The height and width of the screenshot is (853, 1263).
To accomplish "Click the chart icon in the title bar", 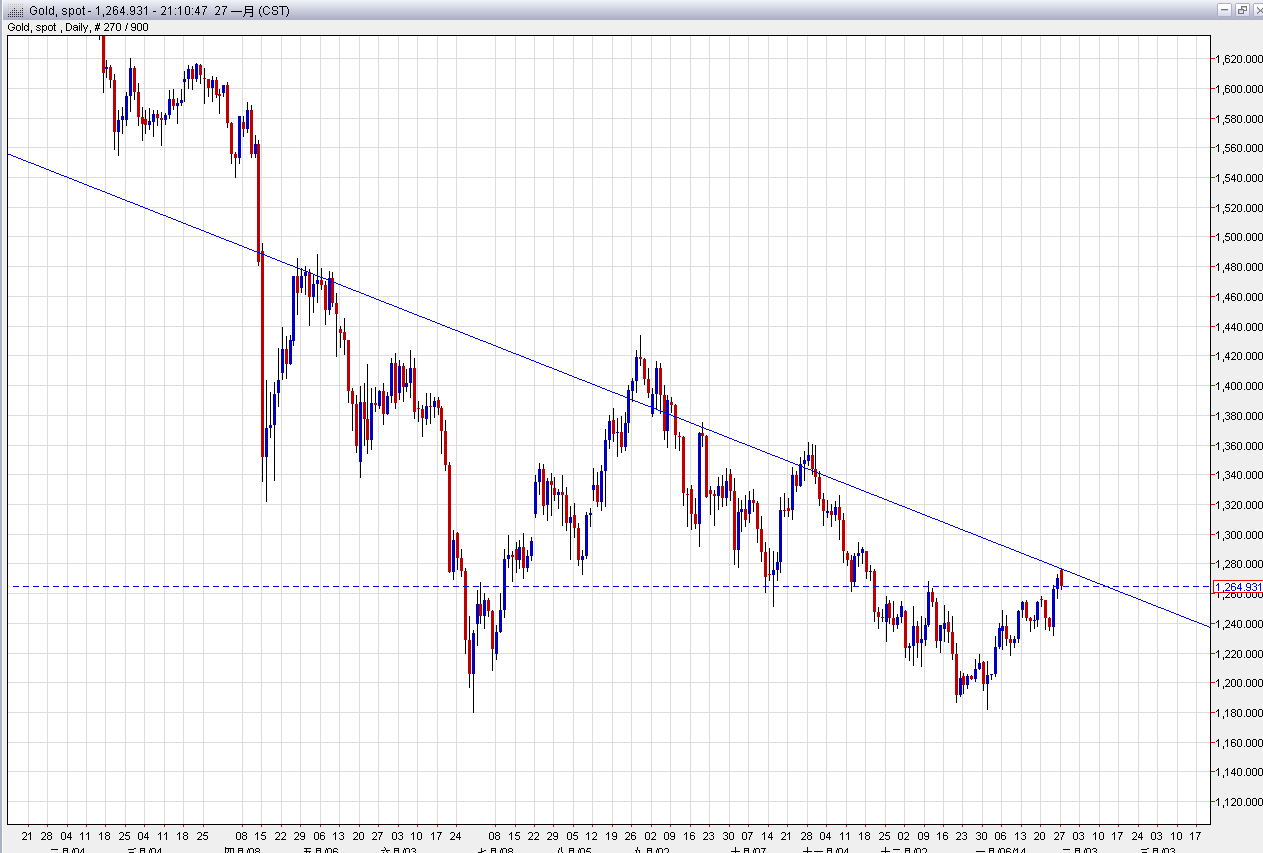I will point(15,10).
